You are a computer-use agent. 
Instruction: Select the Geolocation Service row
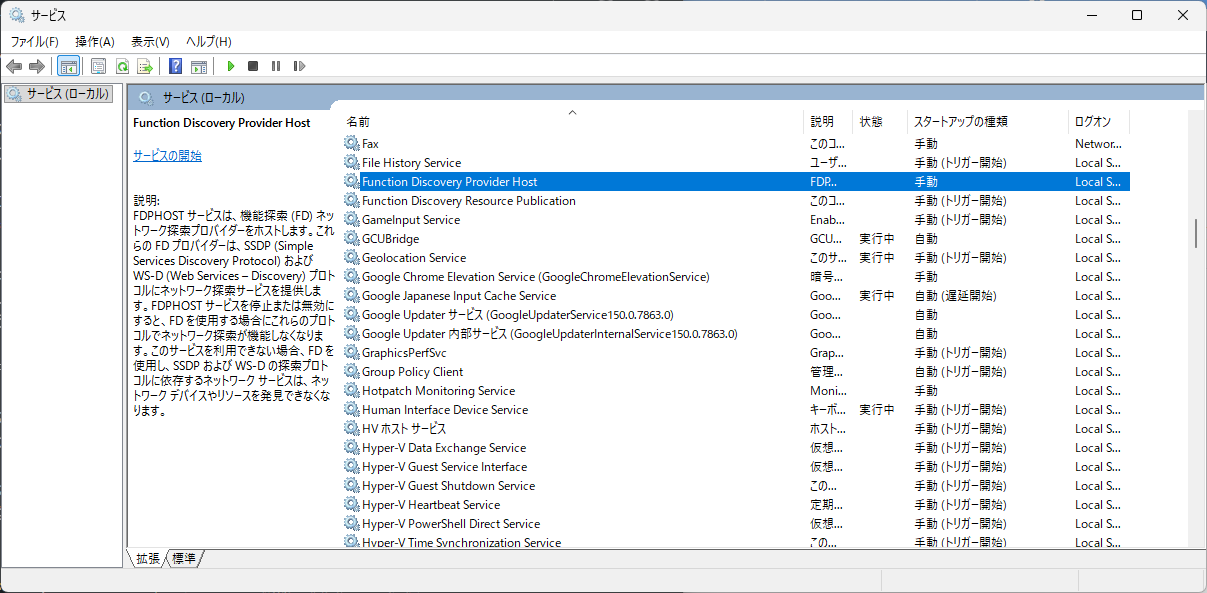click(735, 258)
